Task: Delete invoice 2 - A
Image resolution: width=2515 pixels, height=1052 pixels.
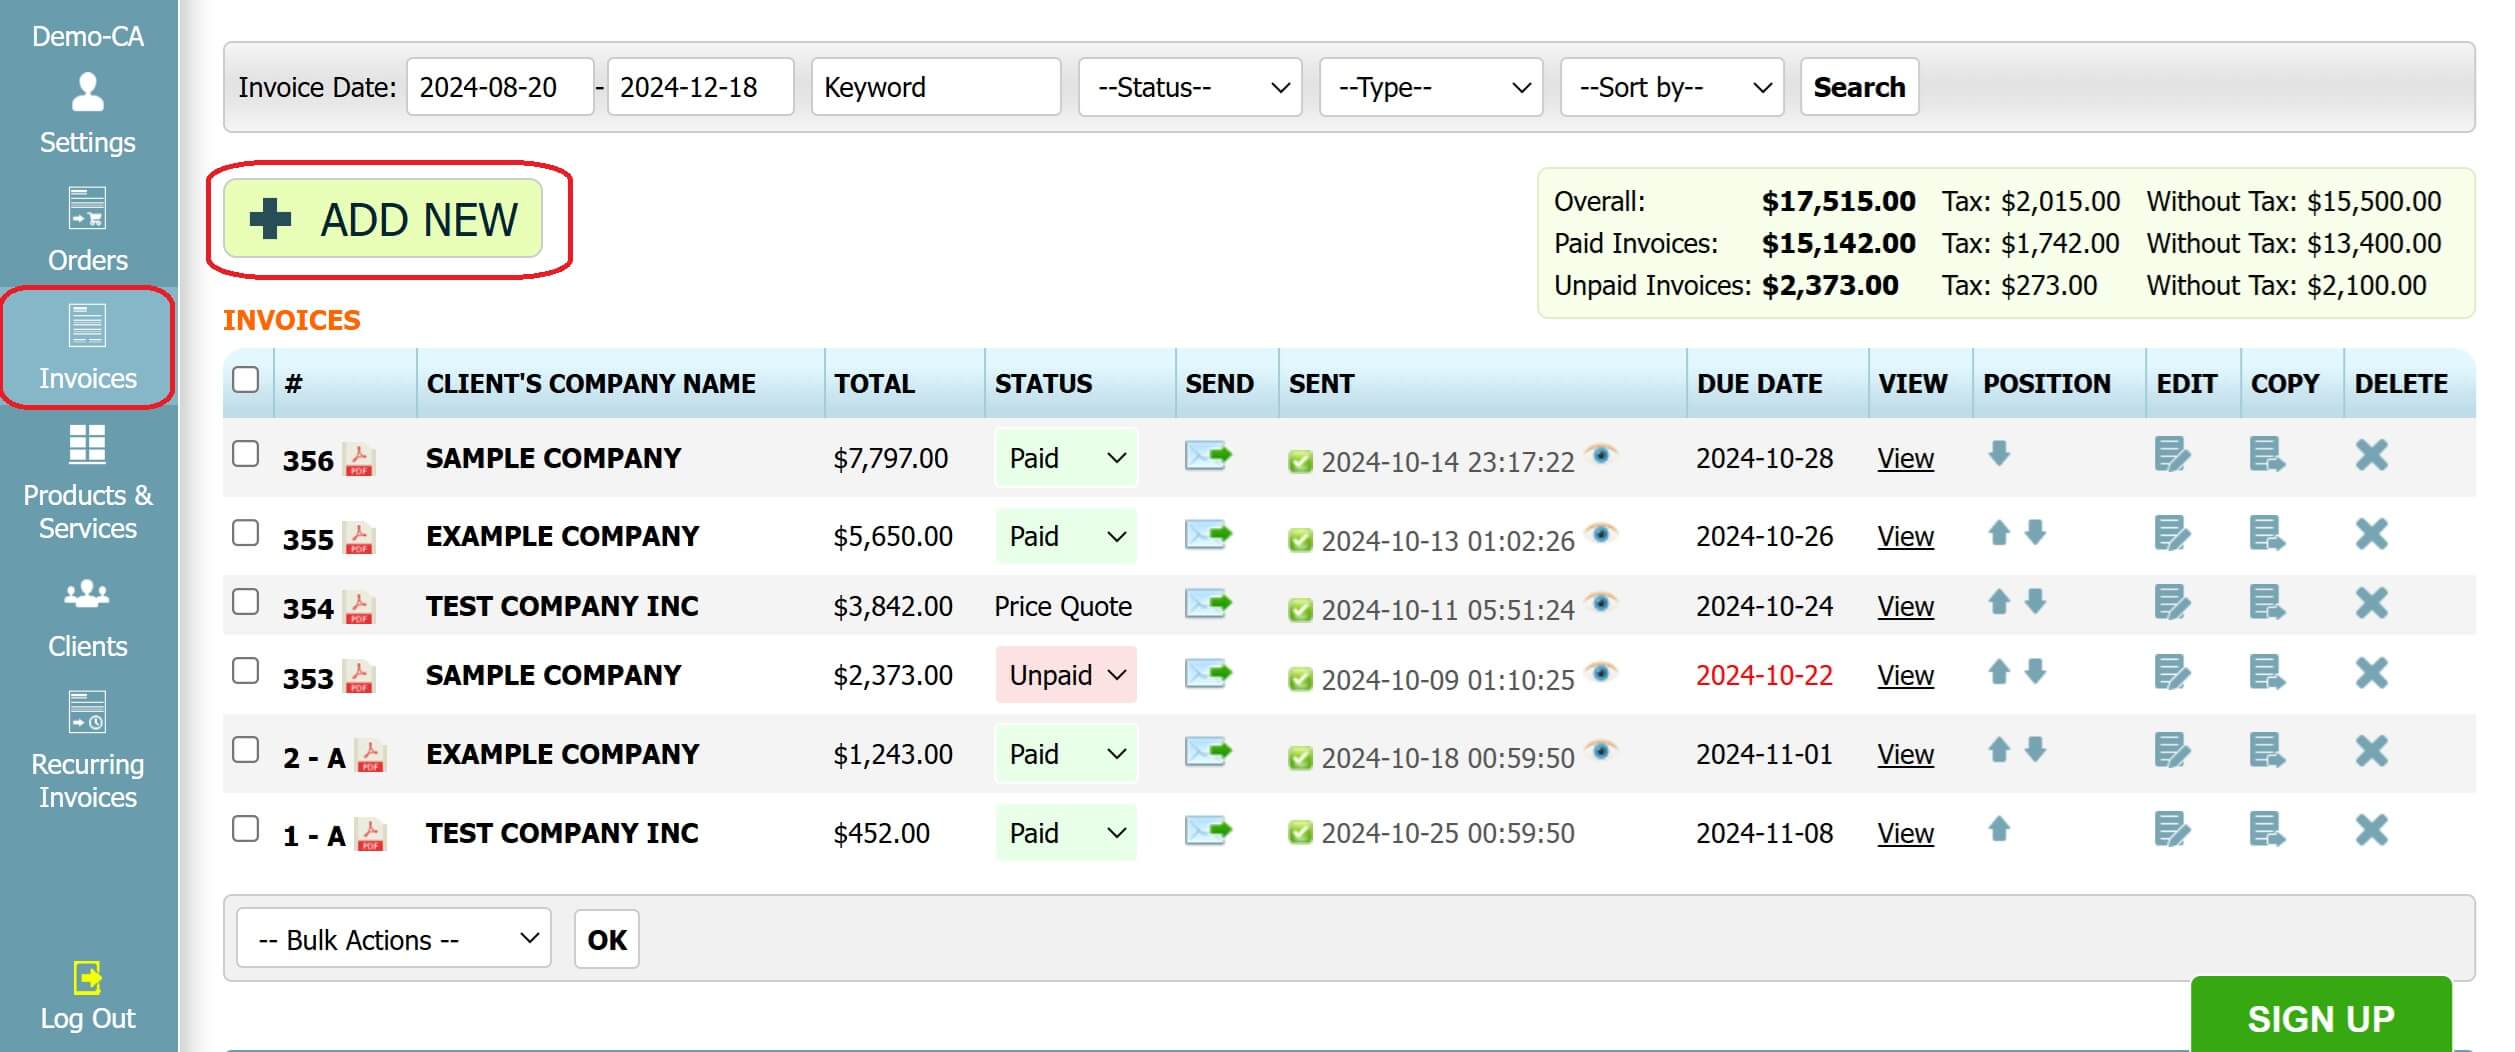Action: tap(2372, 753)
